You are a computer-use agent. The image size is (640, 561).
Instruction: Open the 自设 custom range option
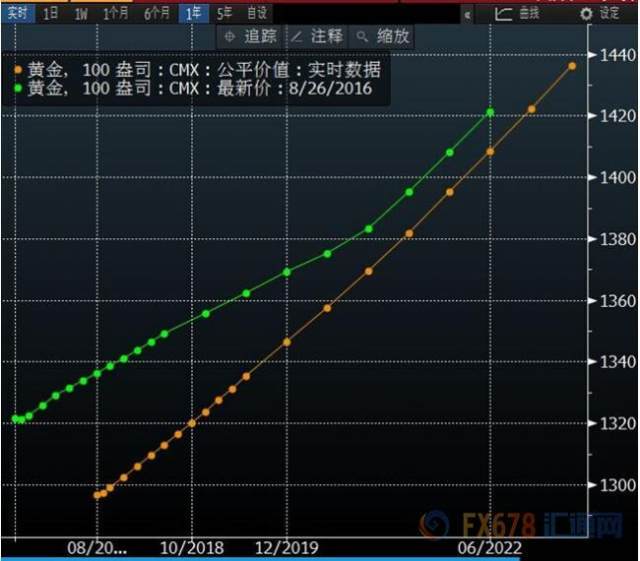(x=257, y=13)
